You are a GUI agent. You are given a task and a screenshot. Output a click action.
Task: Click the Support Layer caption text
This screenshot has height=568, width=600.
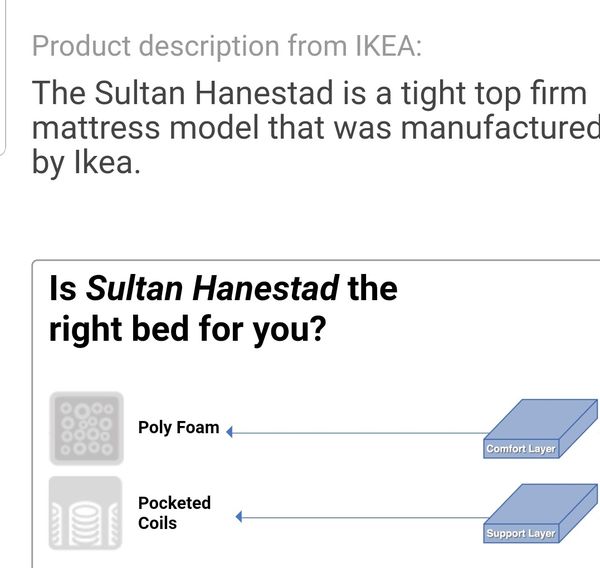point(520,533)
